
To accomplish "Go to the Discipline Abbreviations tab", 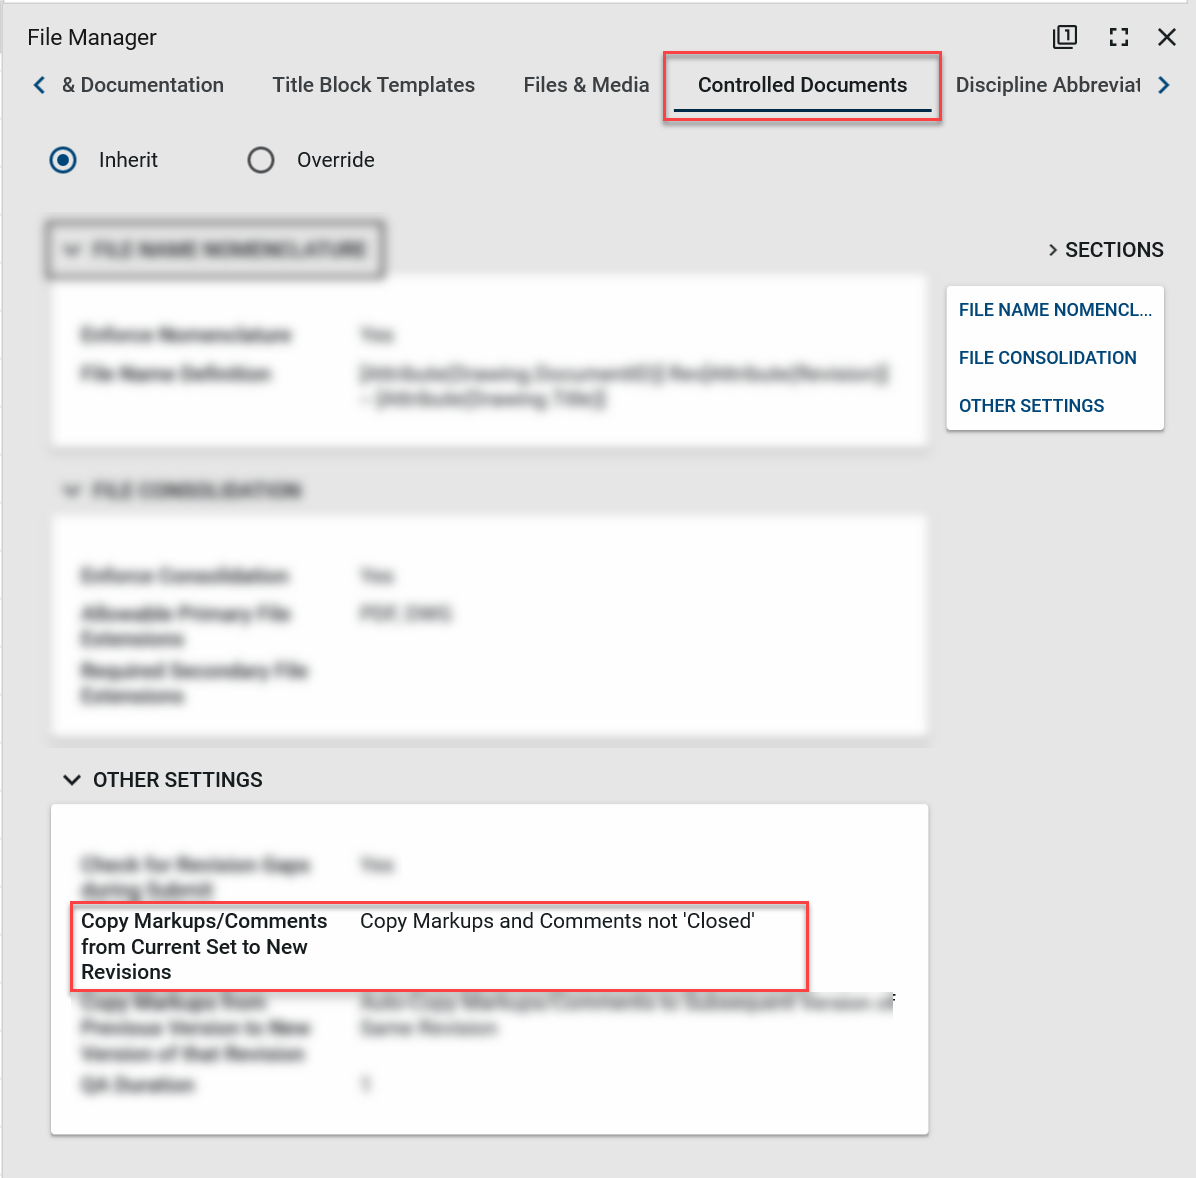I will [x=1047, y=85].
